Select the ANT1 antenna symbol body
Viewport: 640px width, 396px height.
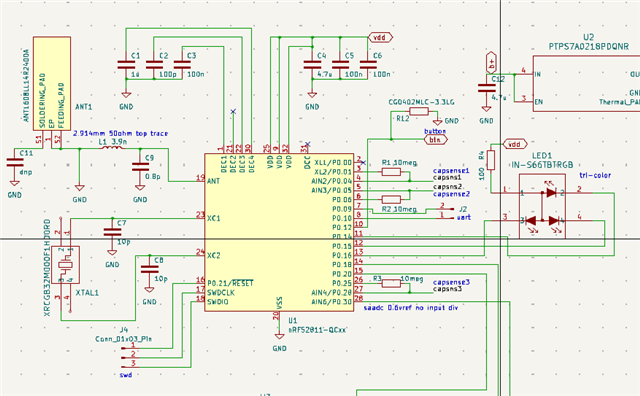click(52, 84)
